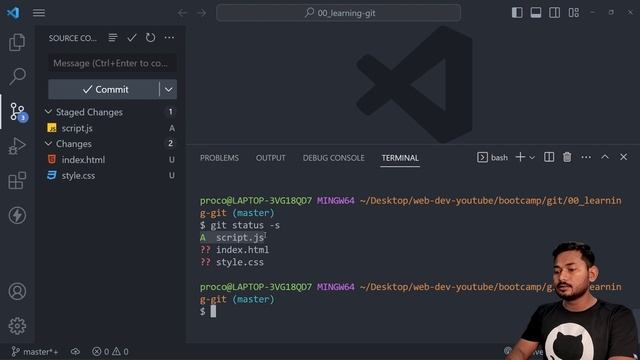Screen dimensions: 640x360
Task: Open the Explorer view in activity bar
Action: 17,42
